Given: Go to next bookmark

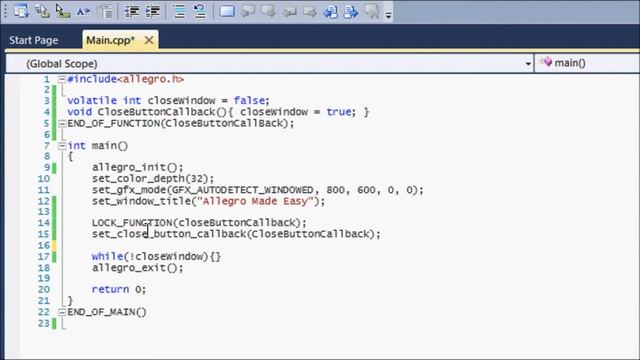Looking at the screenshot, I should [269, 11].
